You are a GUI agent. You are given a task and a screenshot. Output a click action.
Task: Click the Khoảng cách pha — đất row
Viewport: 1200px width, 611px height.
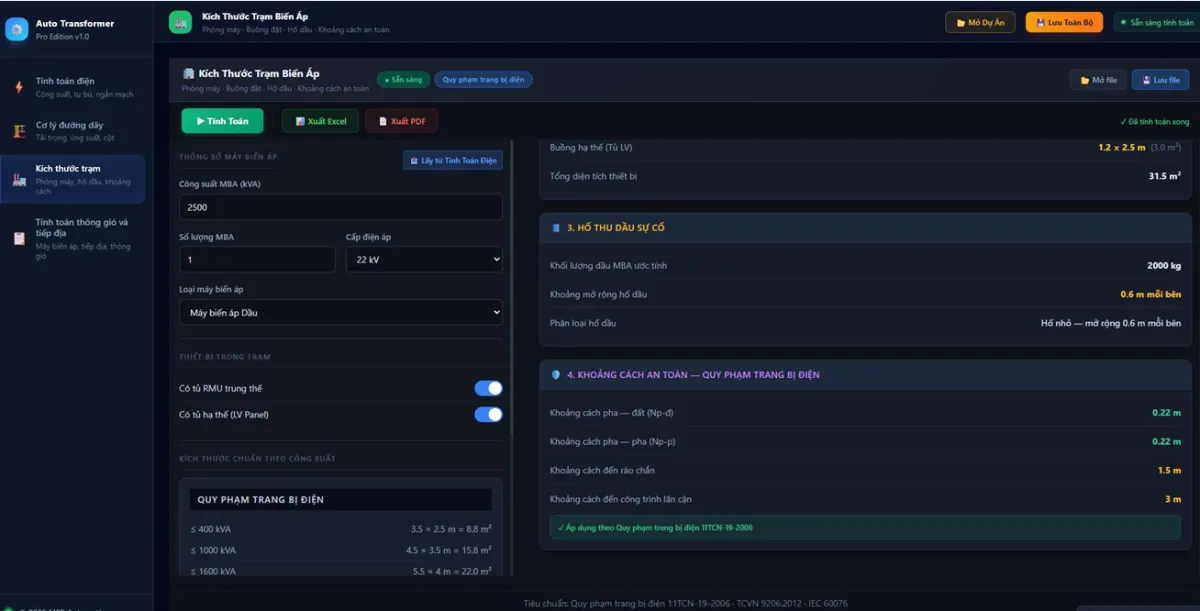tap(865, 412)
